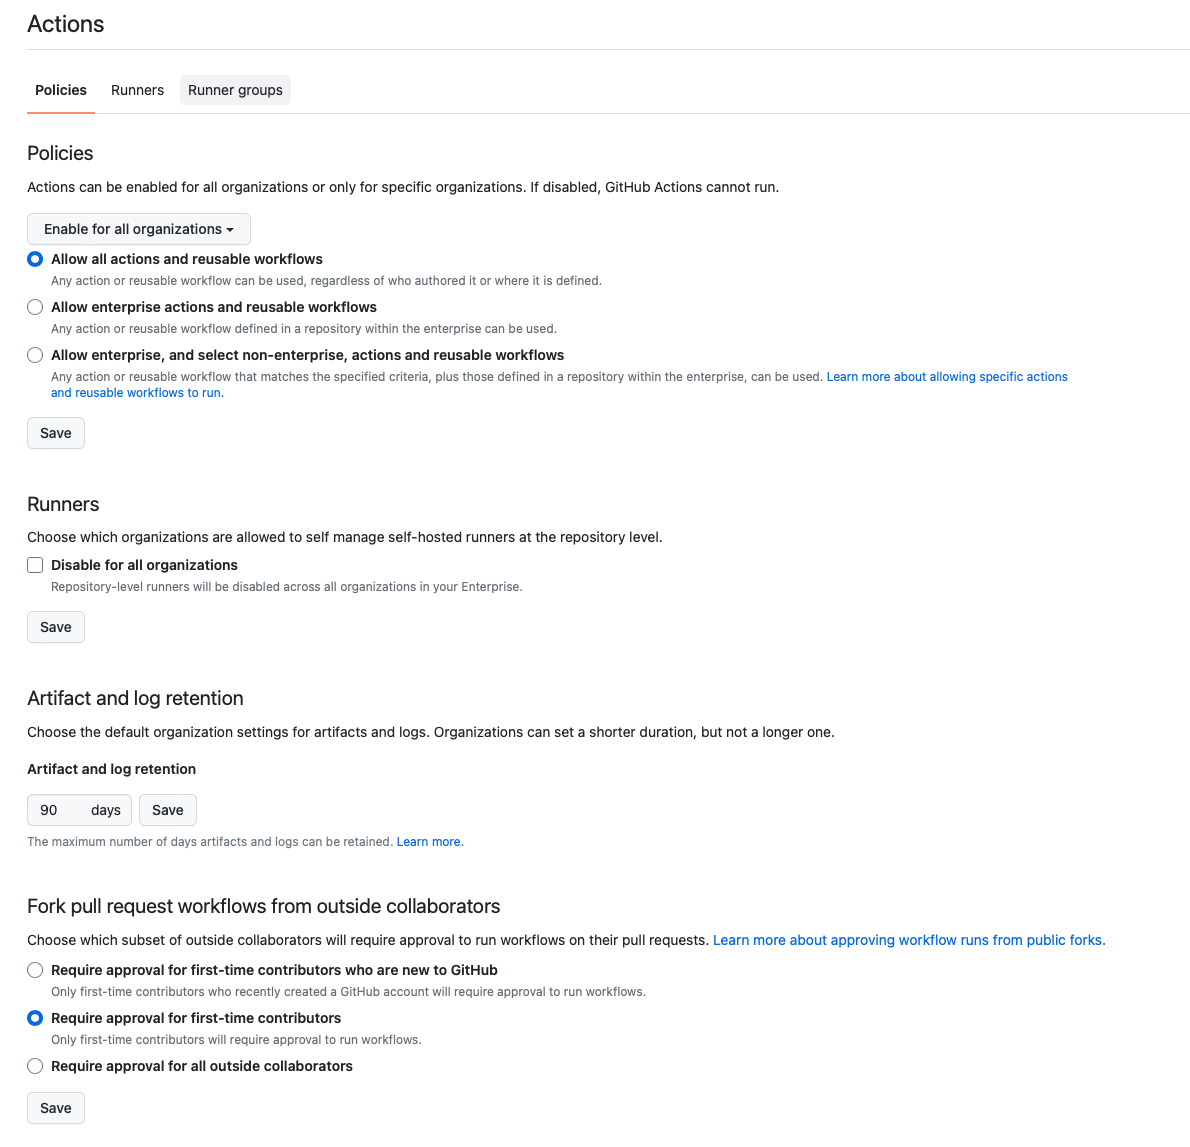Click Save under the Runners section
The width and height of the screenshot is (1190, 1147).
56,627
